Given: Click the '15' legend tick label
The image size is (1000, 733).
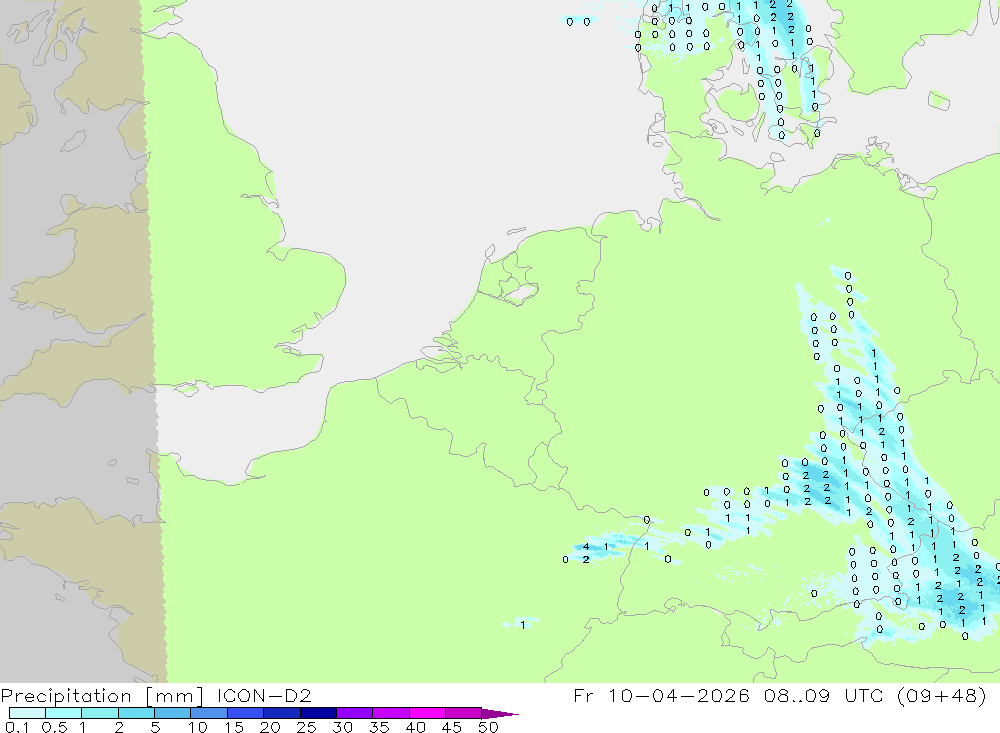Looking at the screenshot, I should [x=233, y=727].
